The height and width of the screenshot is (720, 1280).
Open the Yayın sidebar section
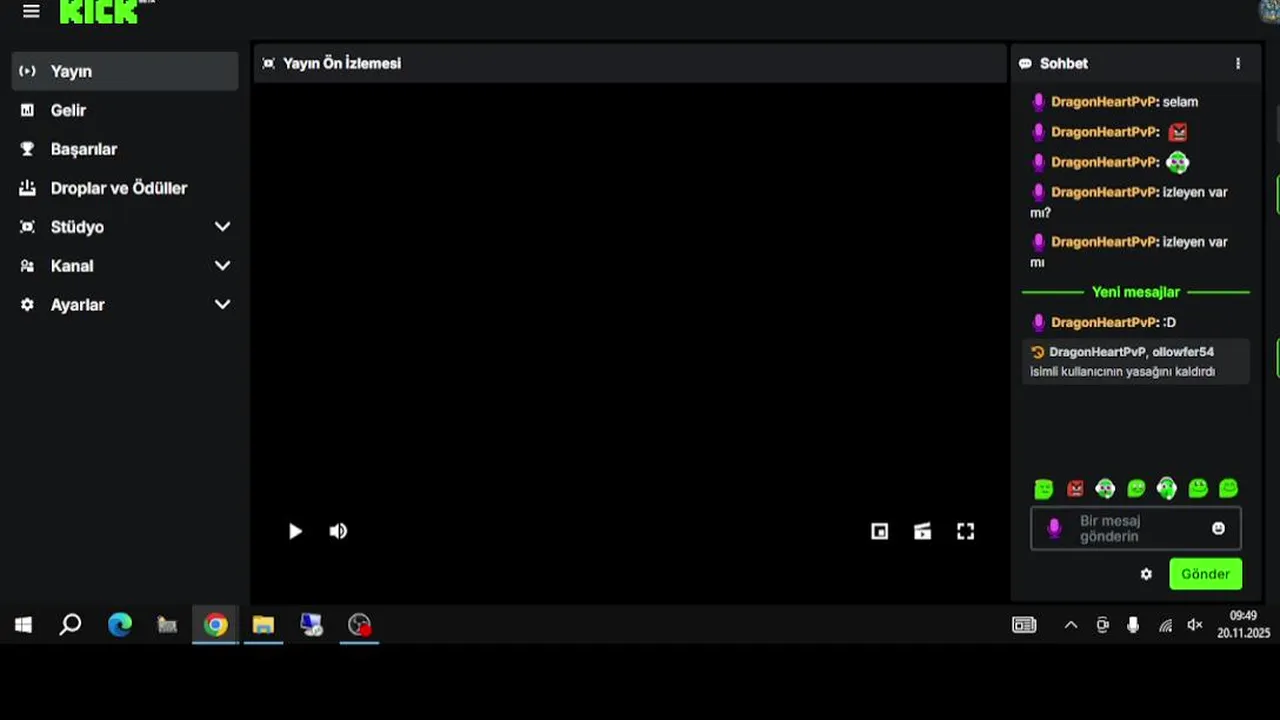(125, 71)
